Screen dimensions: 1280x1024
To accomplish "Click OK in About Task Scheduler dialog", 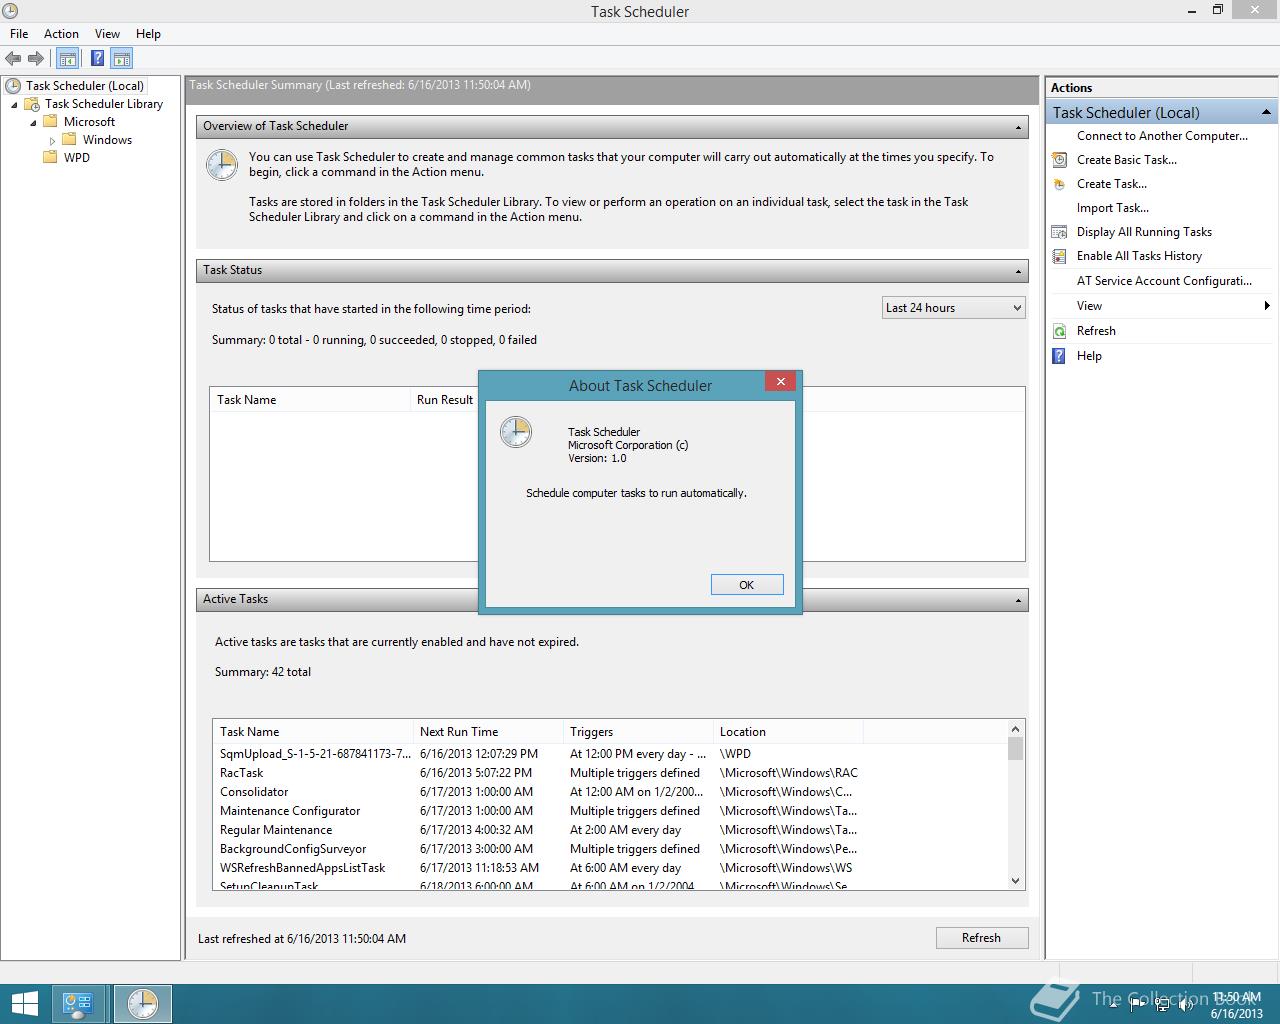I will click(747, 585).
